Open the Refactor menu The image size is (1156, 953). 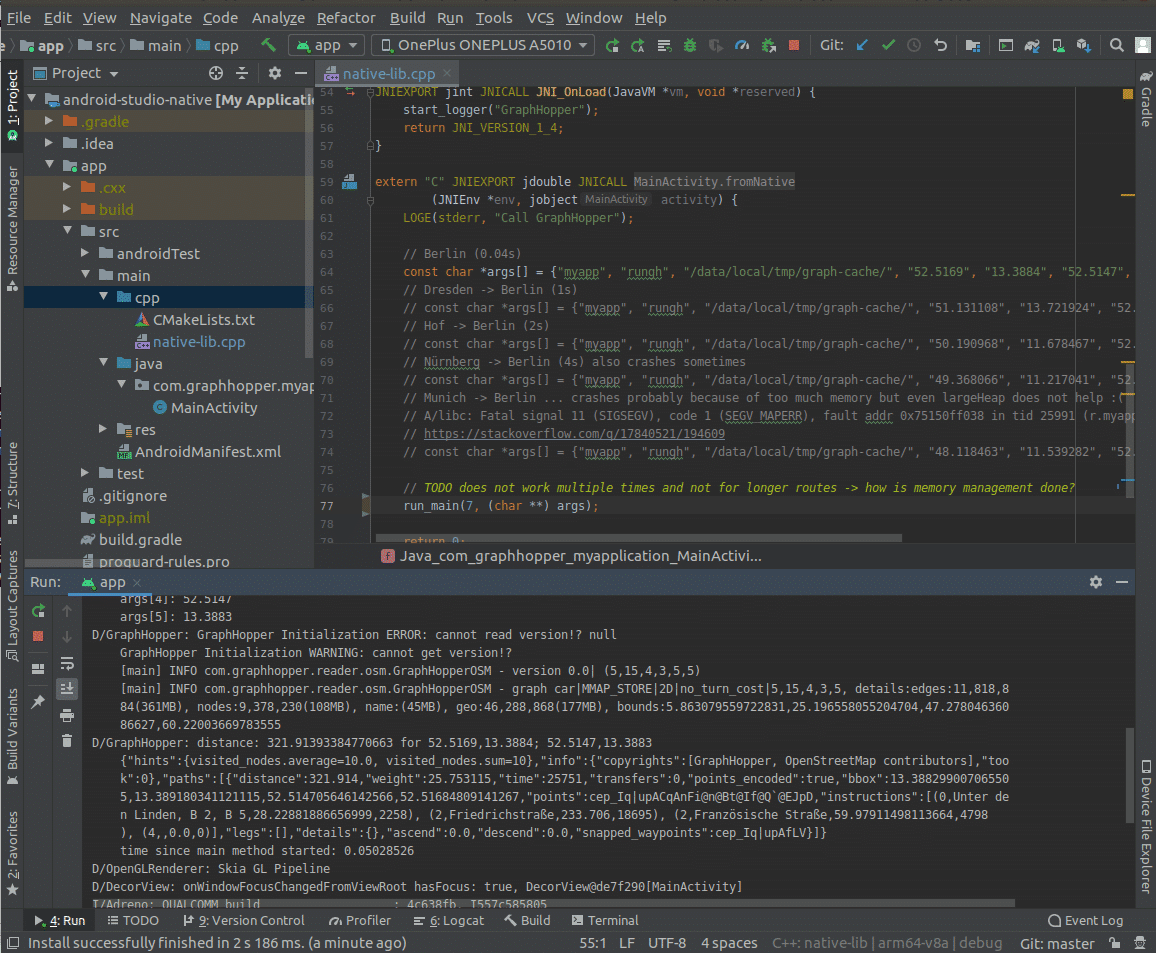(x=346, y=18)
